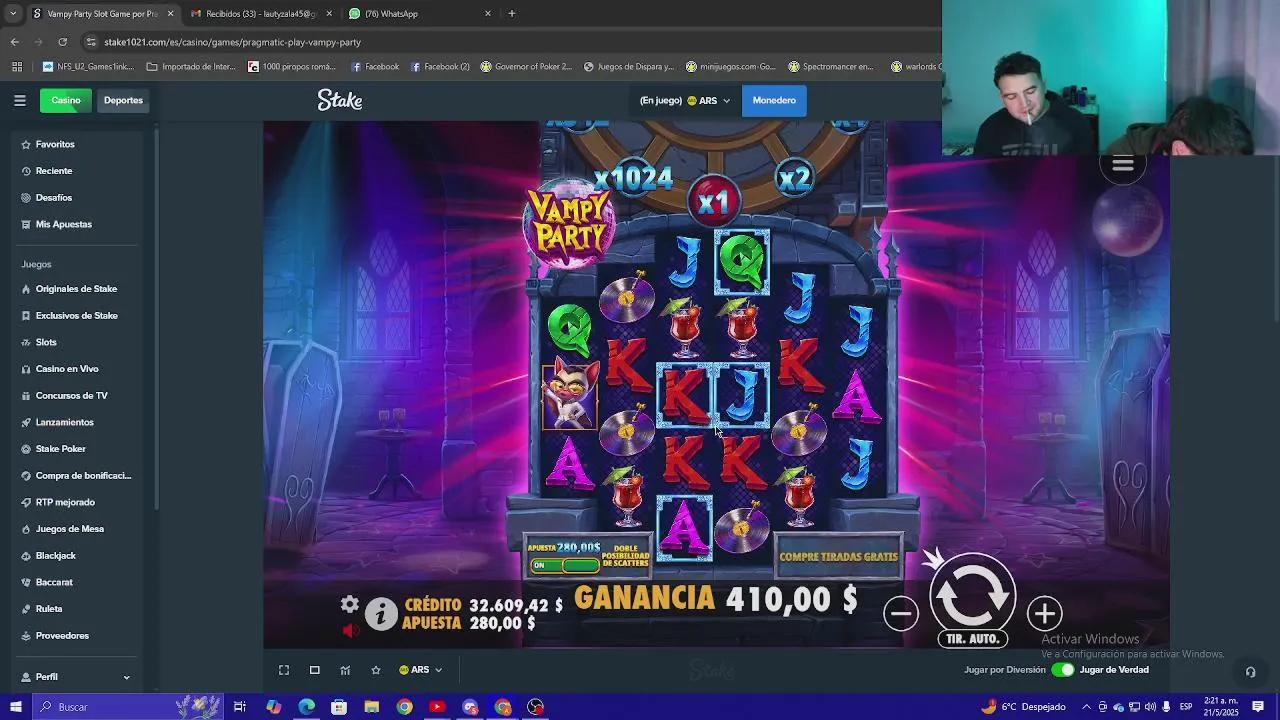The width and height of the screenshot is (1280, 720).
Task: Open the Monedero wallet button
Action: 774,100
